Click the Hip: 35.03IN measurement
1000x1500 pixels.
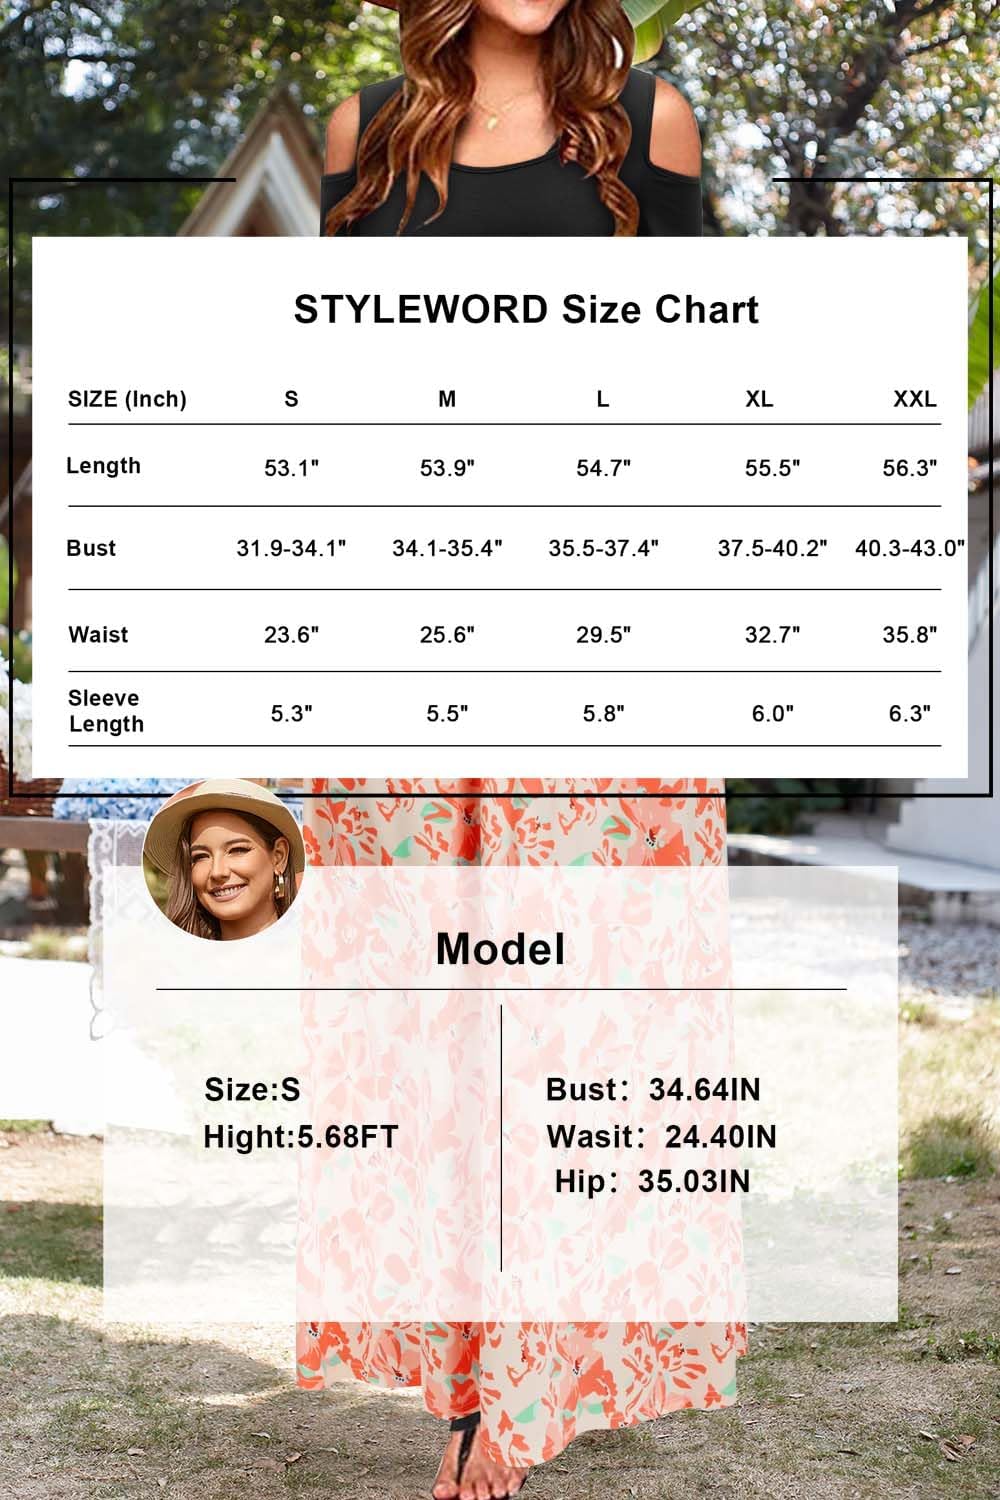[652, 1181]
